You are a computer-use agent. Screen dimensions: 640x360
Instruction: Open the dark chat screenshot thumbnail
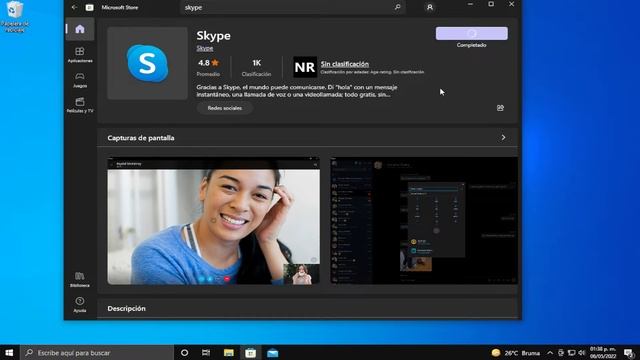424,220
